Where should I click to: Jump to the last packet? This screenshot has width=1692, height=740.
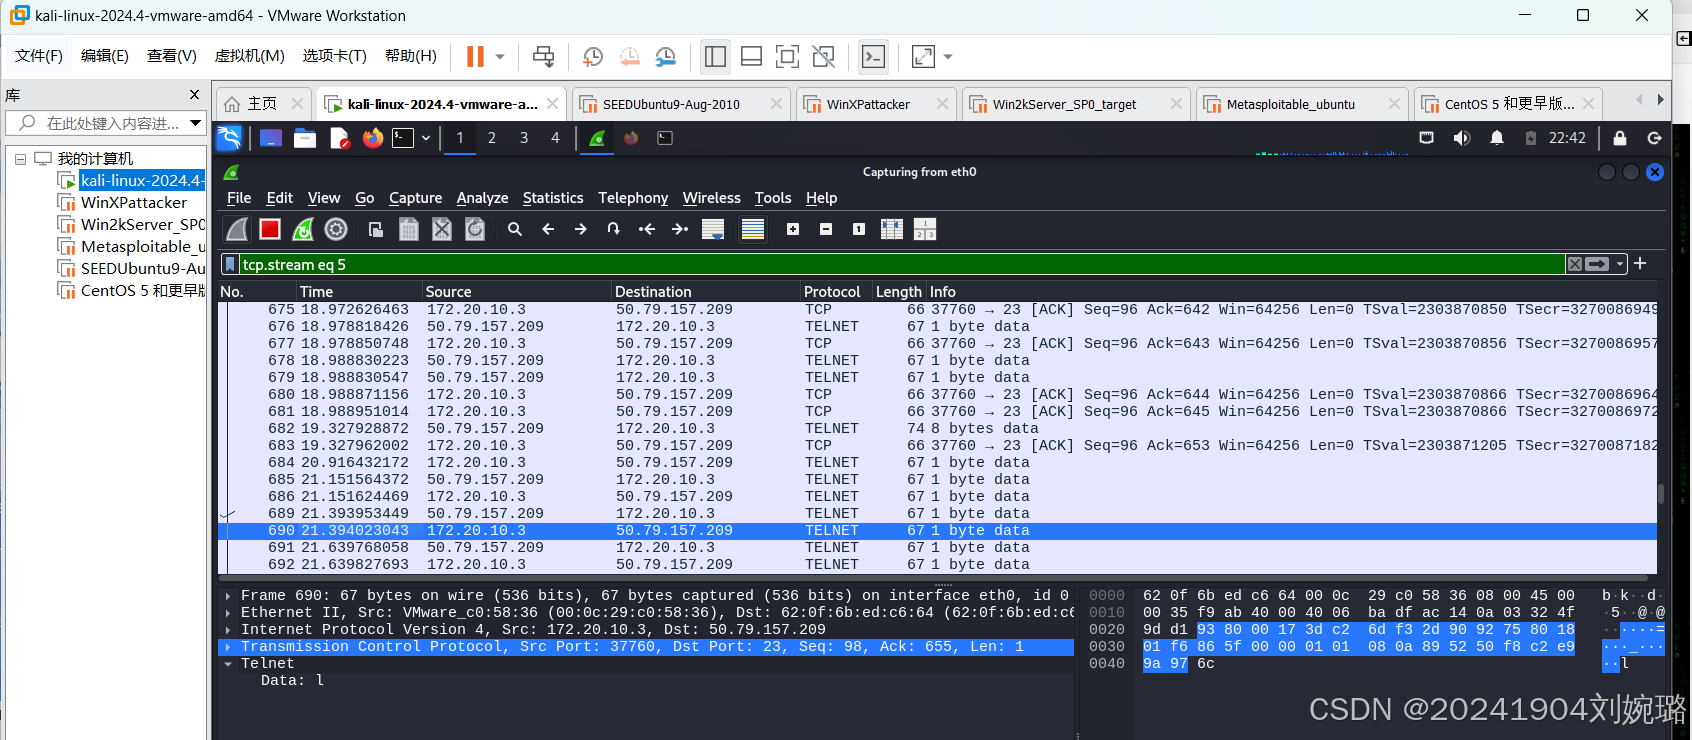(x=680, y=229)
